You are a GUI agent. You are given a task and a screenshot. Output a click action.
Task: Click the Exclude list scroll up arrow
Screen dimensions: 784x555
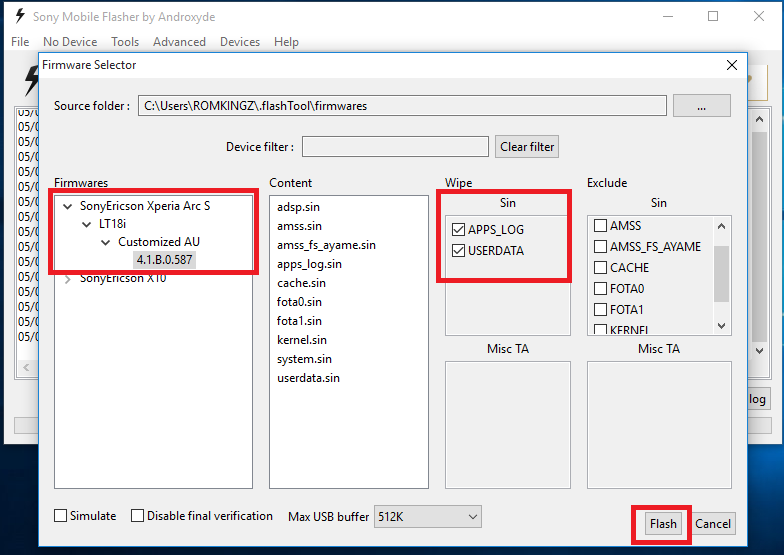[x=721, y=226]
